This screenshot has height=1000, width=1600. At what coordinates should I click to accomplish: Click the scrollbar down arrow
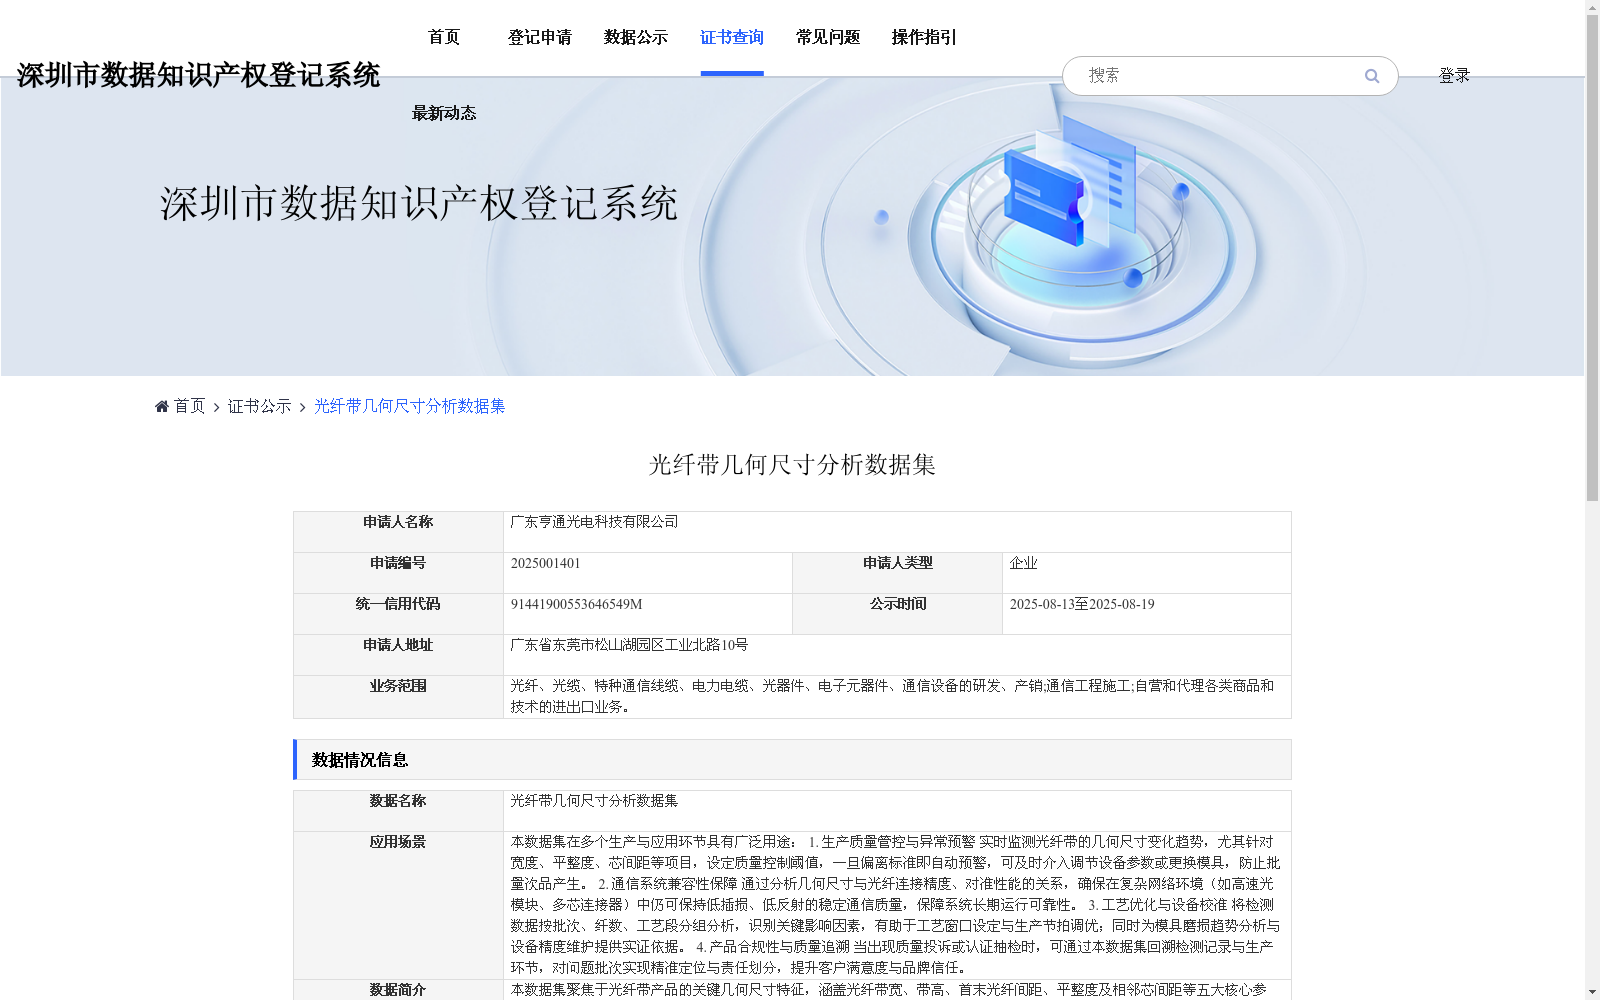(x=1592, y=992)
